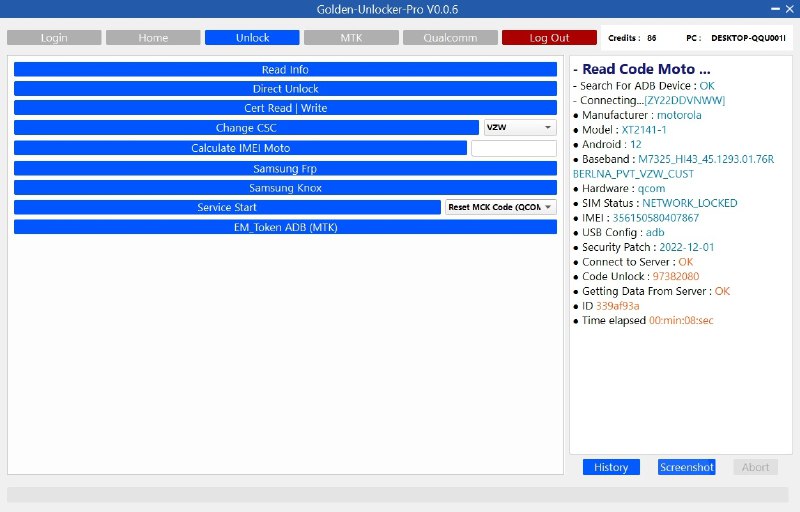800x512 pixels.
Task: Click the device serial ZY22DDVNWW
Action: point(685,100)
